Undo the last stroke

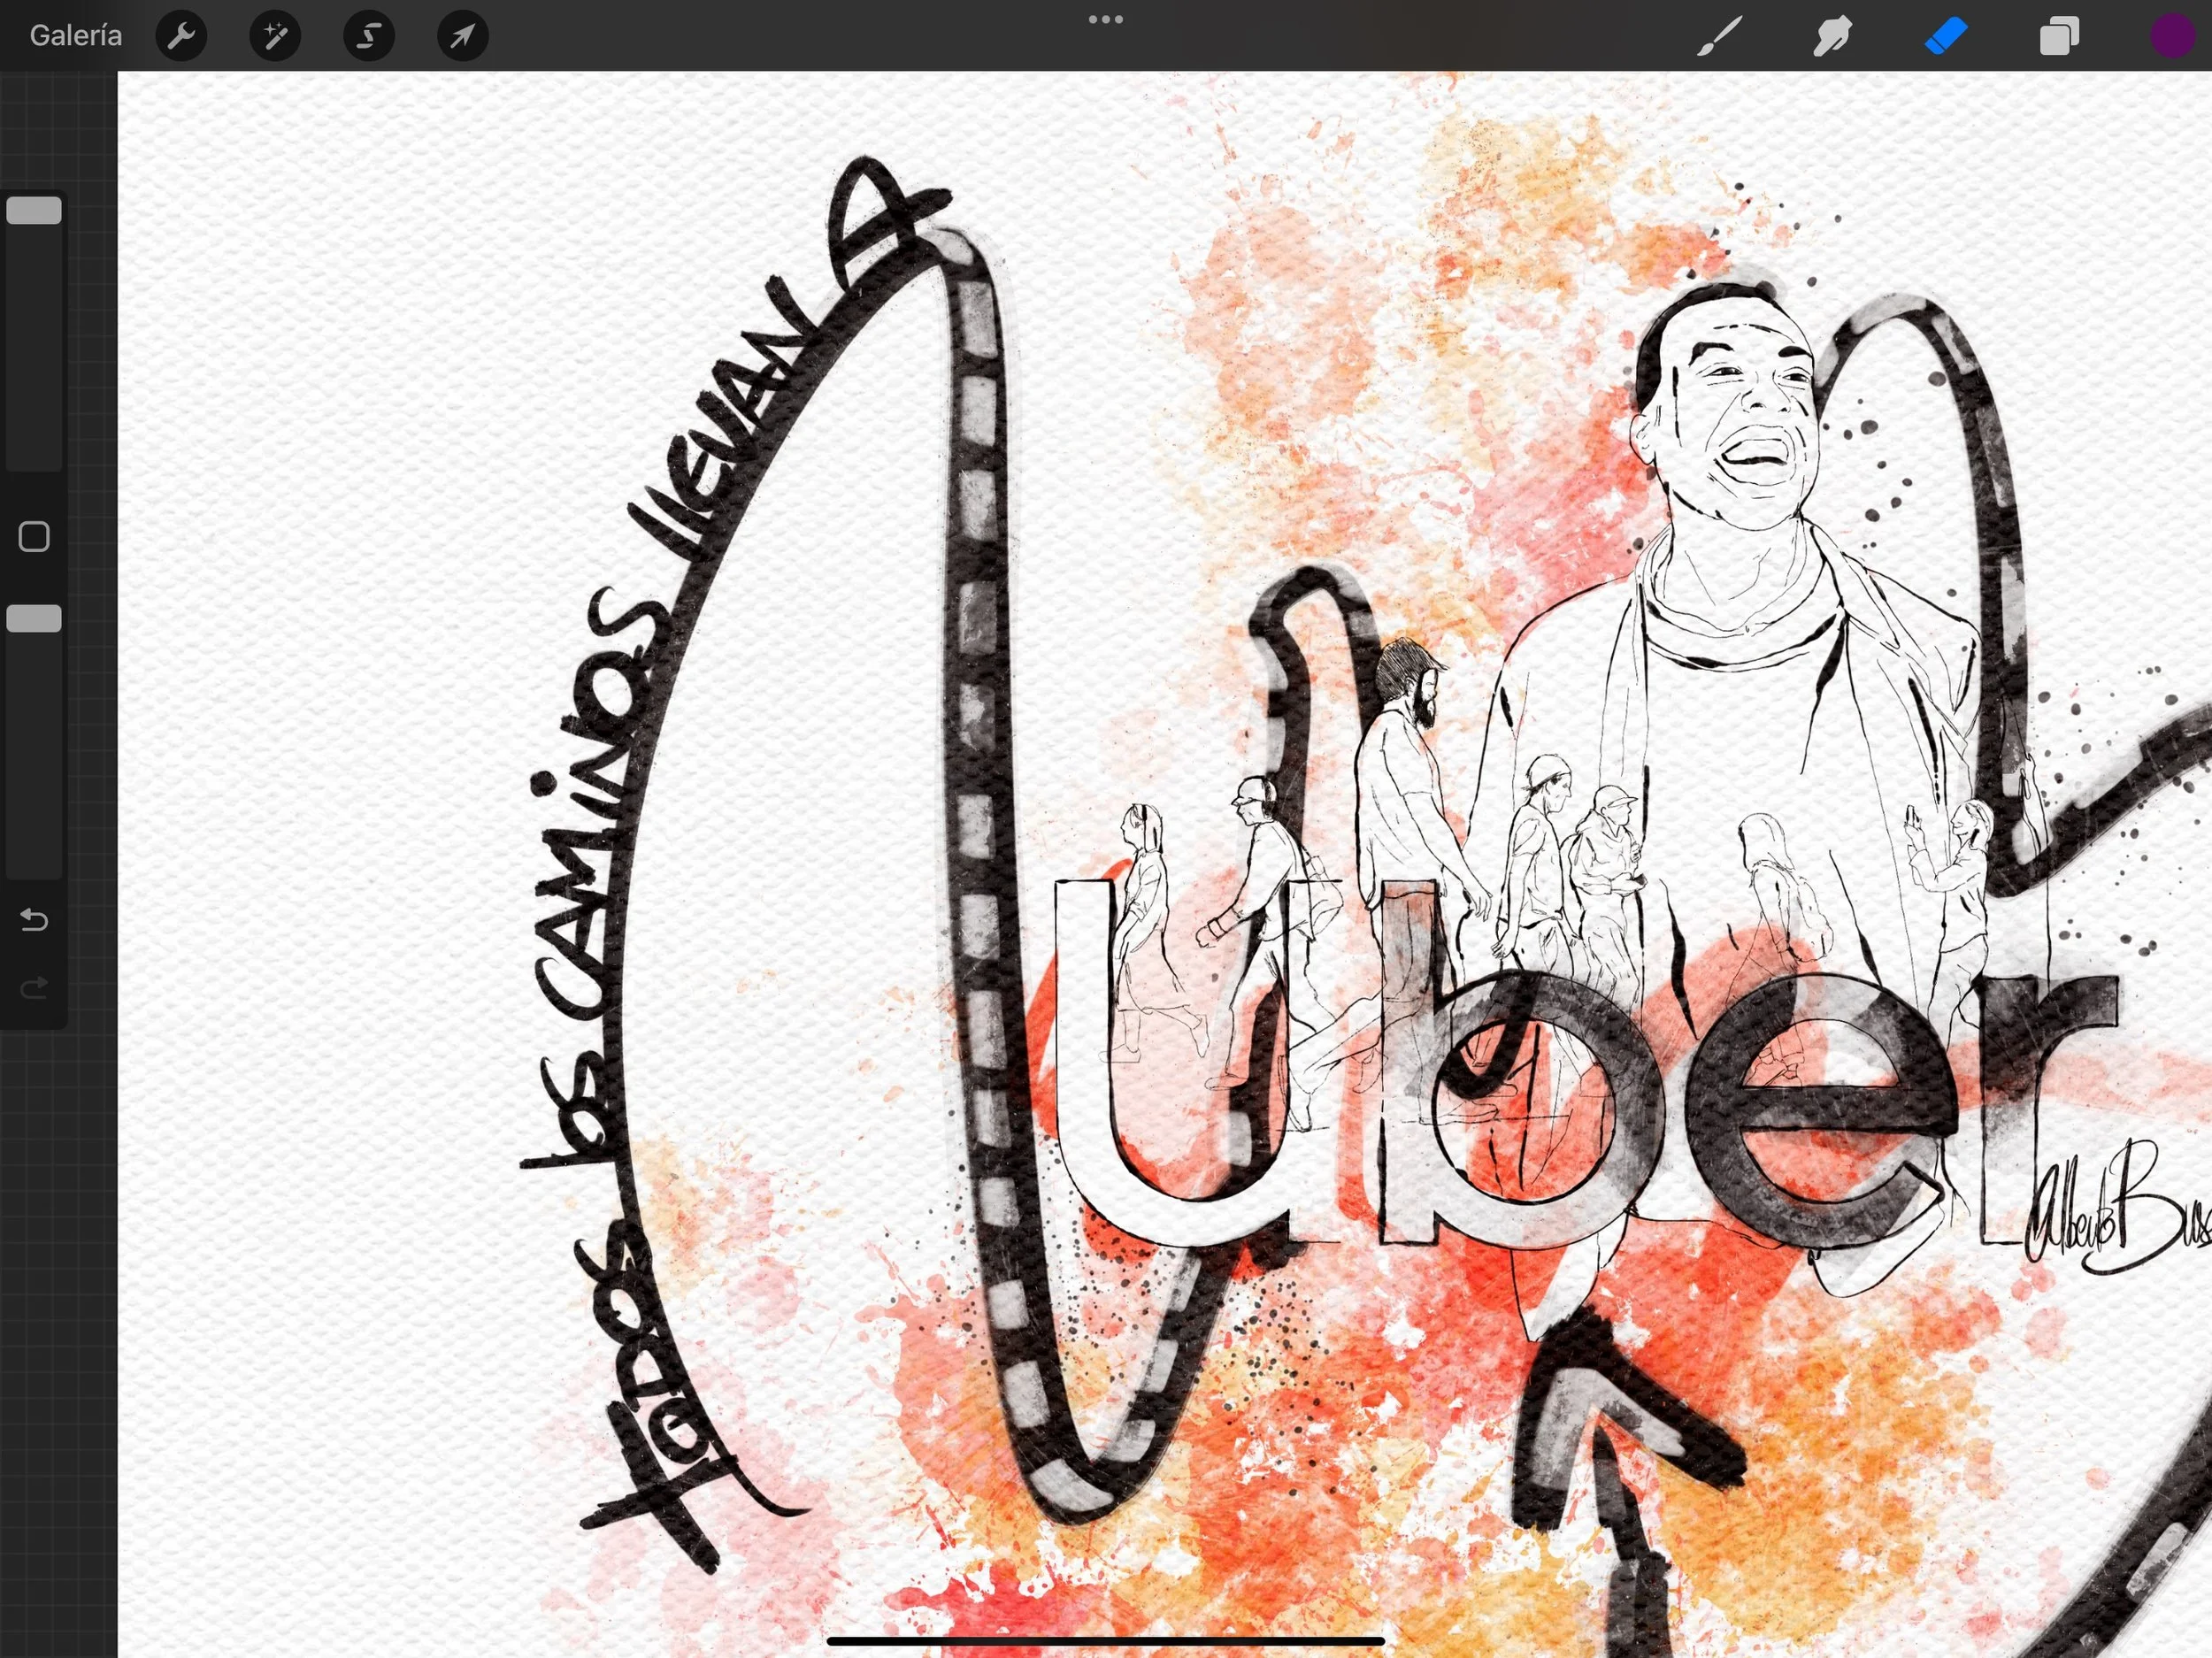click(x=34, y=919)
